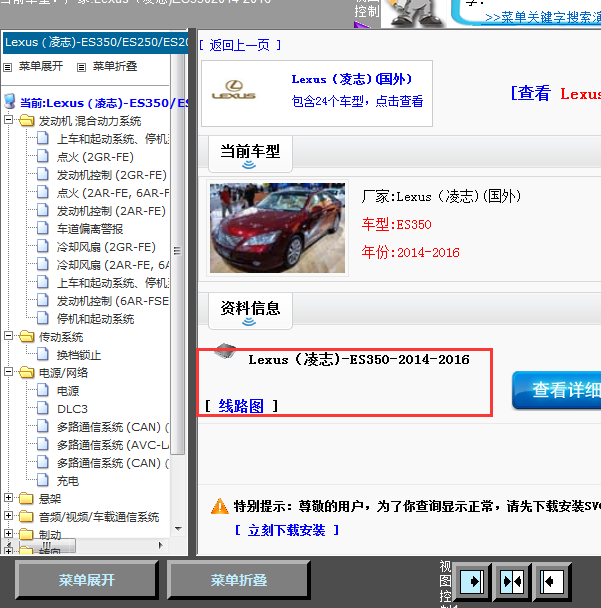Click the 当前:Lexus (凌志)-ES350 root node
This screenshot has height=608, width=601.
tap(104, 103)
